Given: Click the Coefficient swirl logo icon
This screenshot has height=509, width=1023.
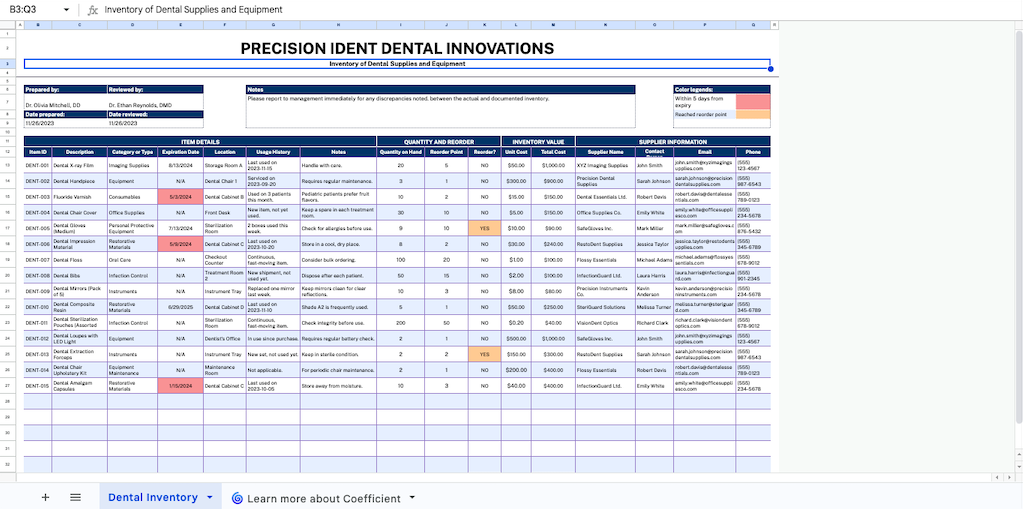Looking at the screenshot, I should [237, 498].
